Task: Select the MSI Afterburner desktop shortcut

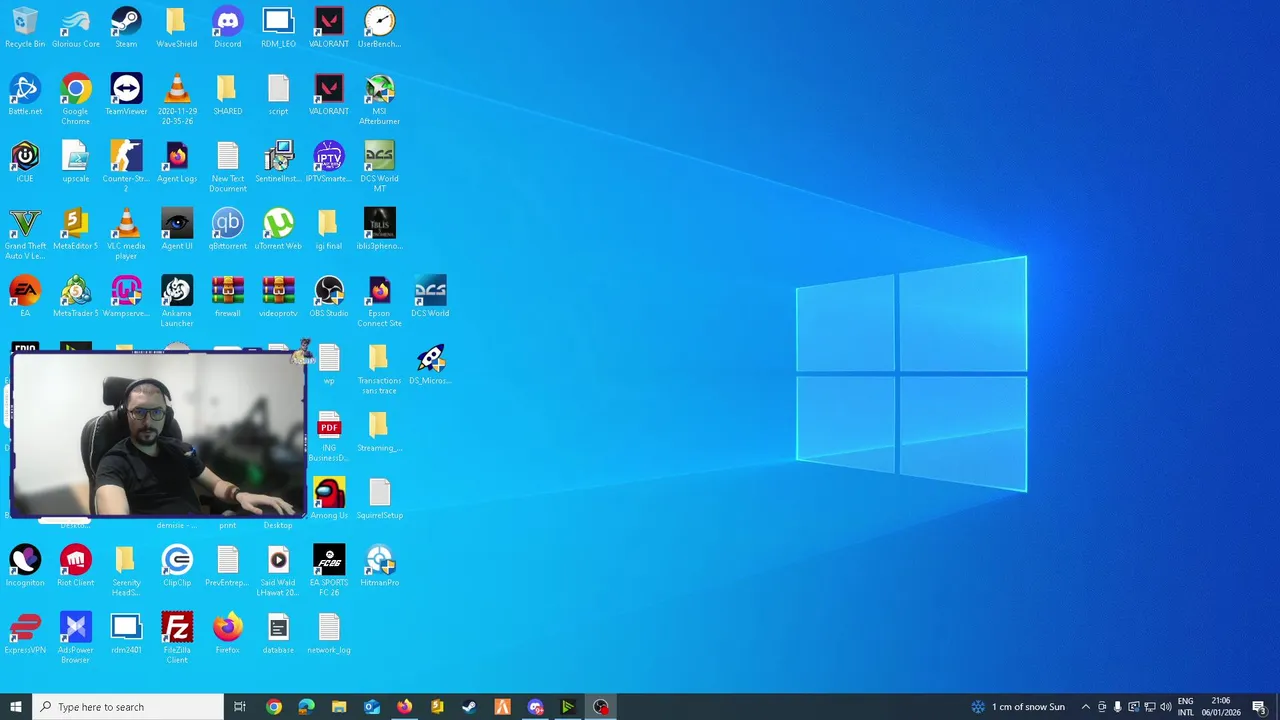Action: pos(380,100)
